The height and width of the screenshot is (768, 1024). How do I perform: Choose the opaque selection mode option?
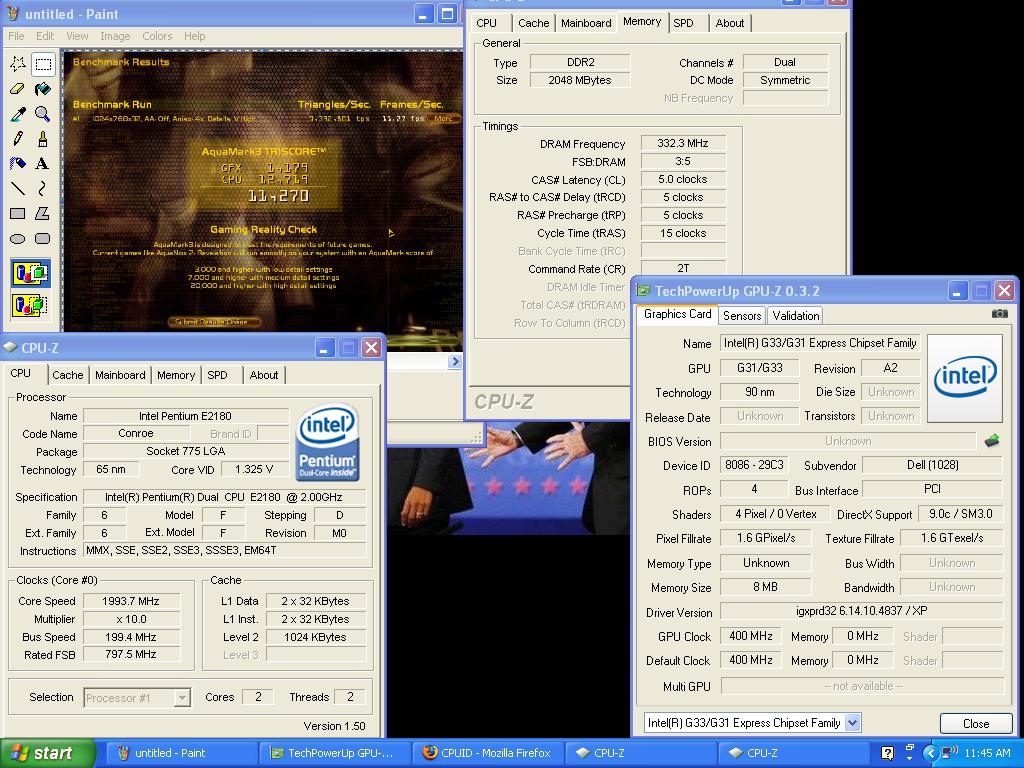tap(31, 273)
